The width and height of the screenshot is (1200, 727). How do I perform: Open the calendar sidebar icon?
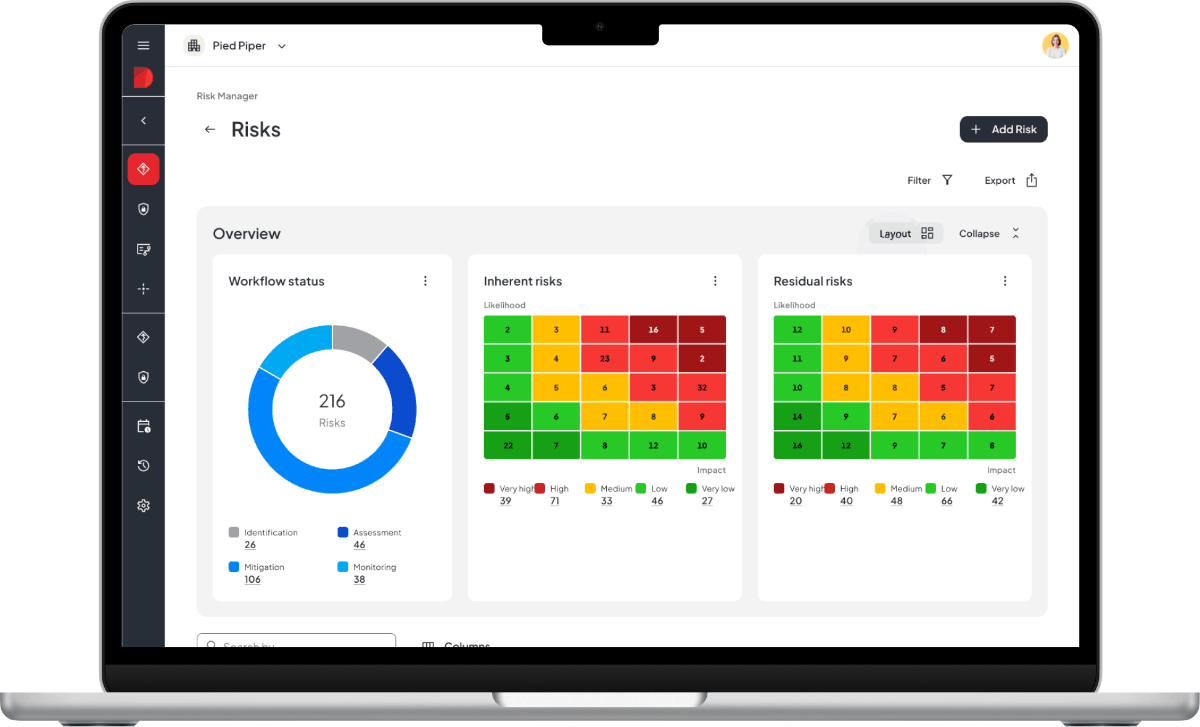143,426
